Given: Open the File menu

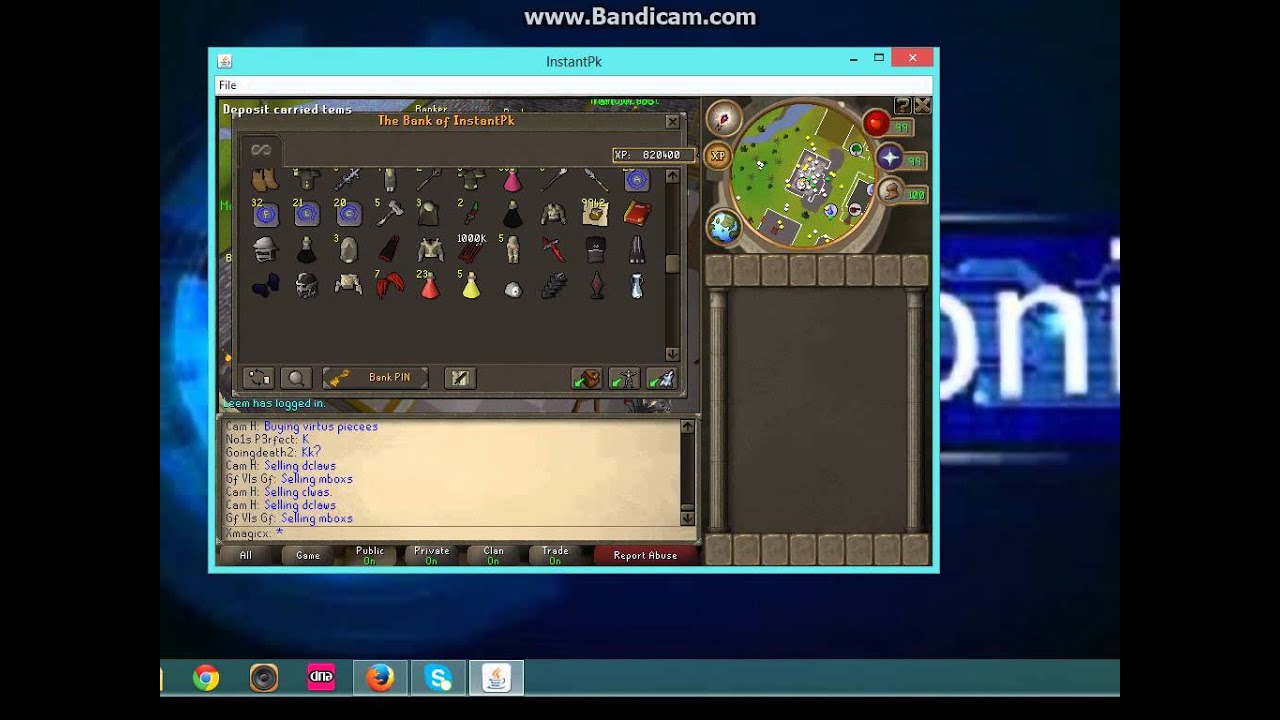Looking at the screenshot, I should pos(228,85).
